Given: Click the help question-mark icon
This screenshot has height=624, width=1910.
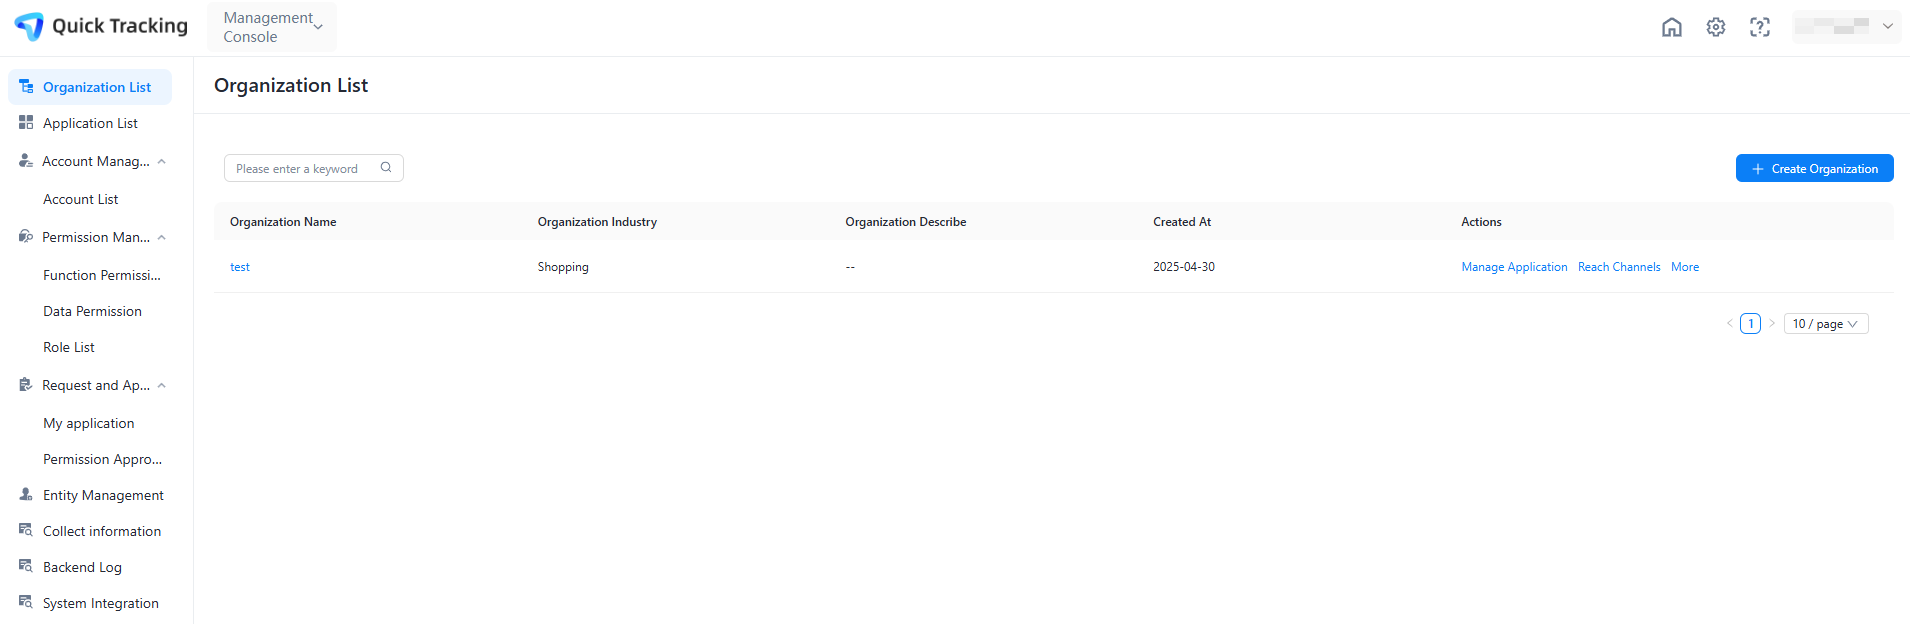Looking at the screenshot, I should [1760, 27].
